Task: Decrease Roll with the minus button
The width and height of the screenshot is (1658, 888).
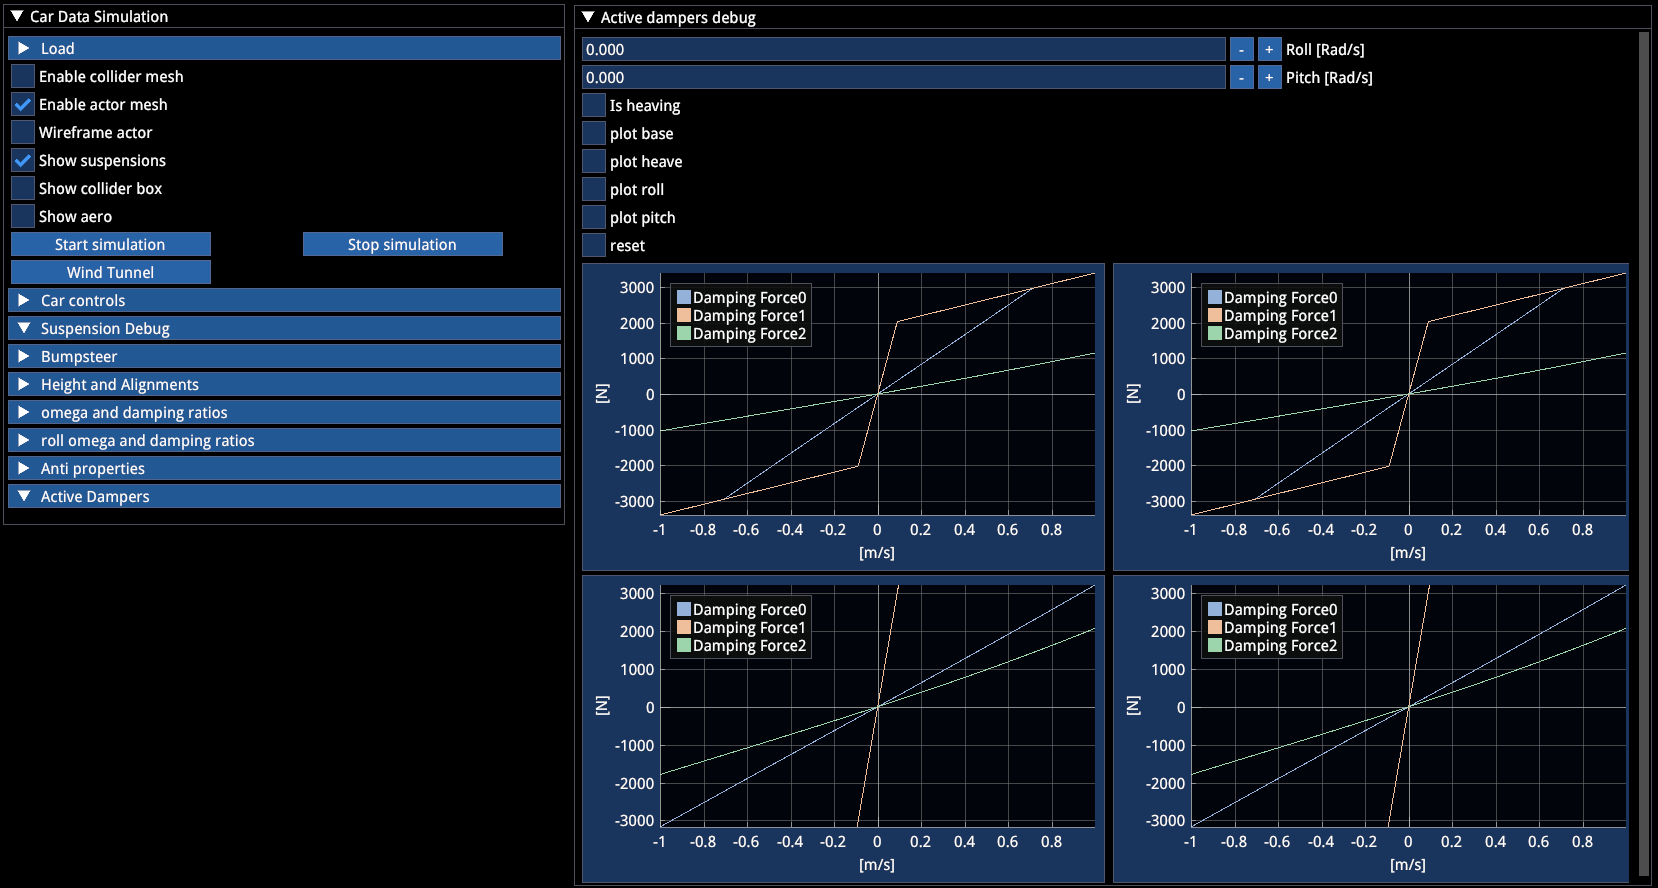Action: [x=1241, y=49]
